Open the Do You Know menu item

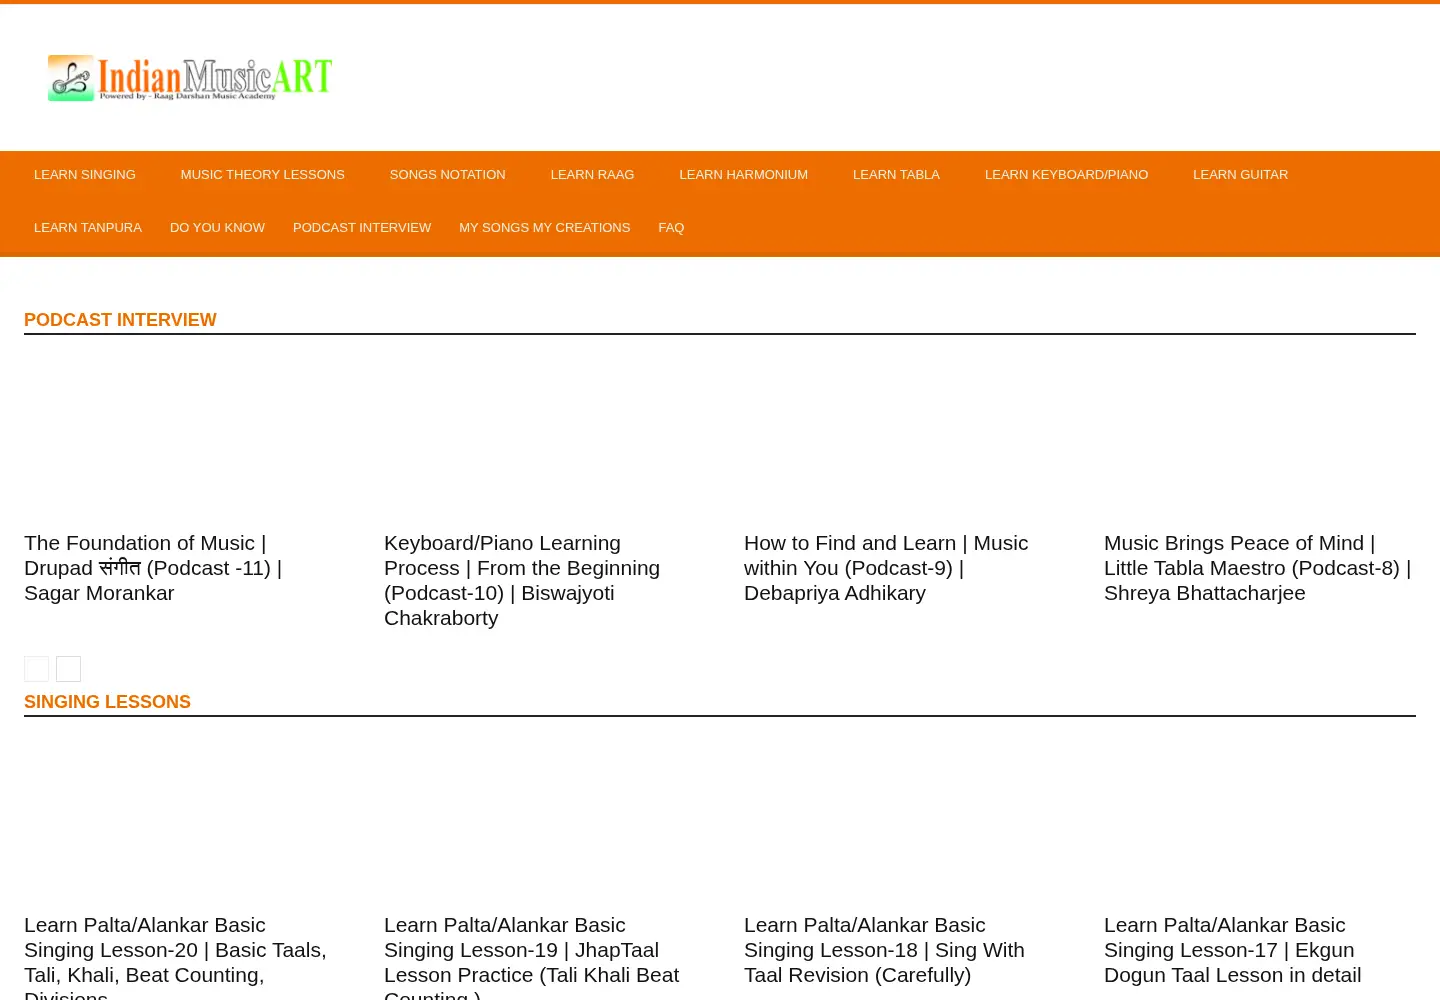point(217,228)
